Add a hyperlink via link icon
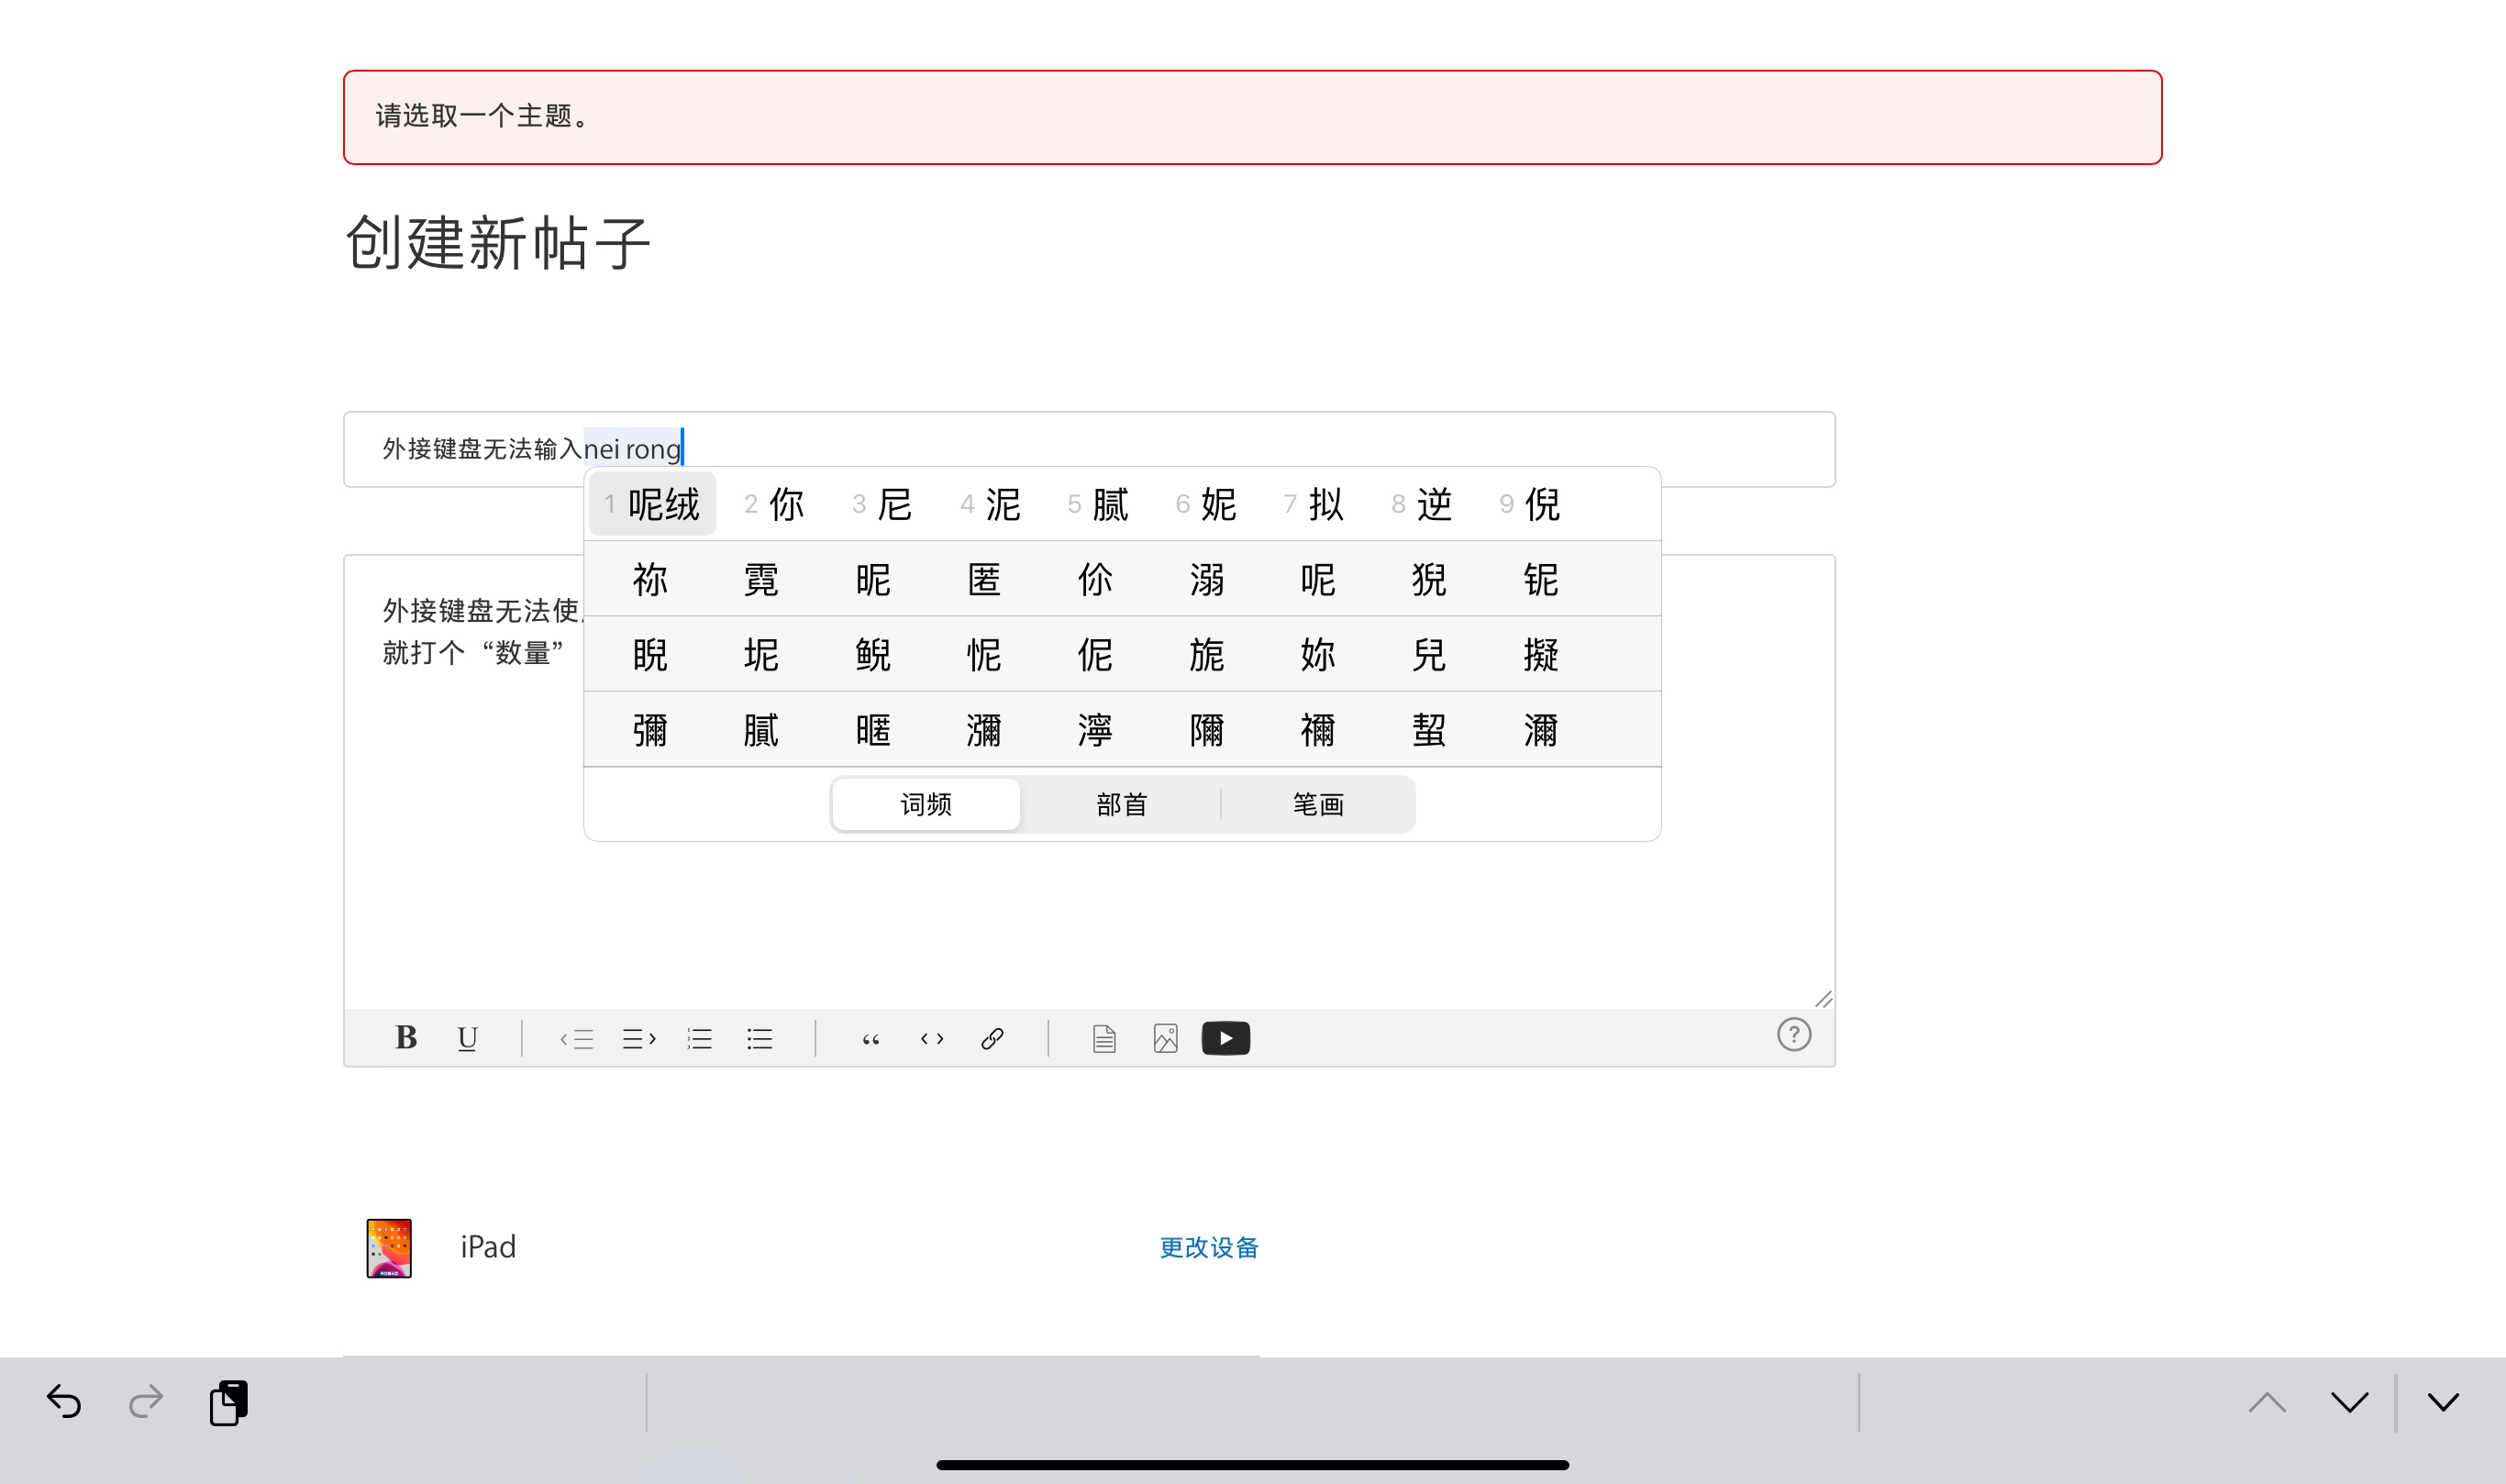Viewport: 2506px width, 1484px height. pyautogui.click(x=992, y=1039)
